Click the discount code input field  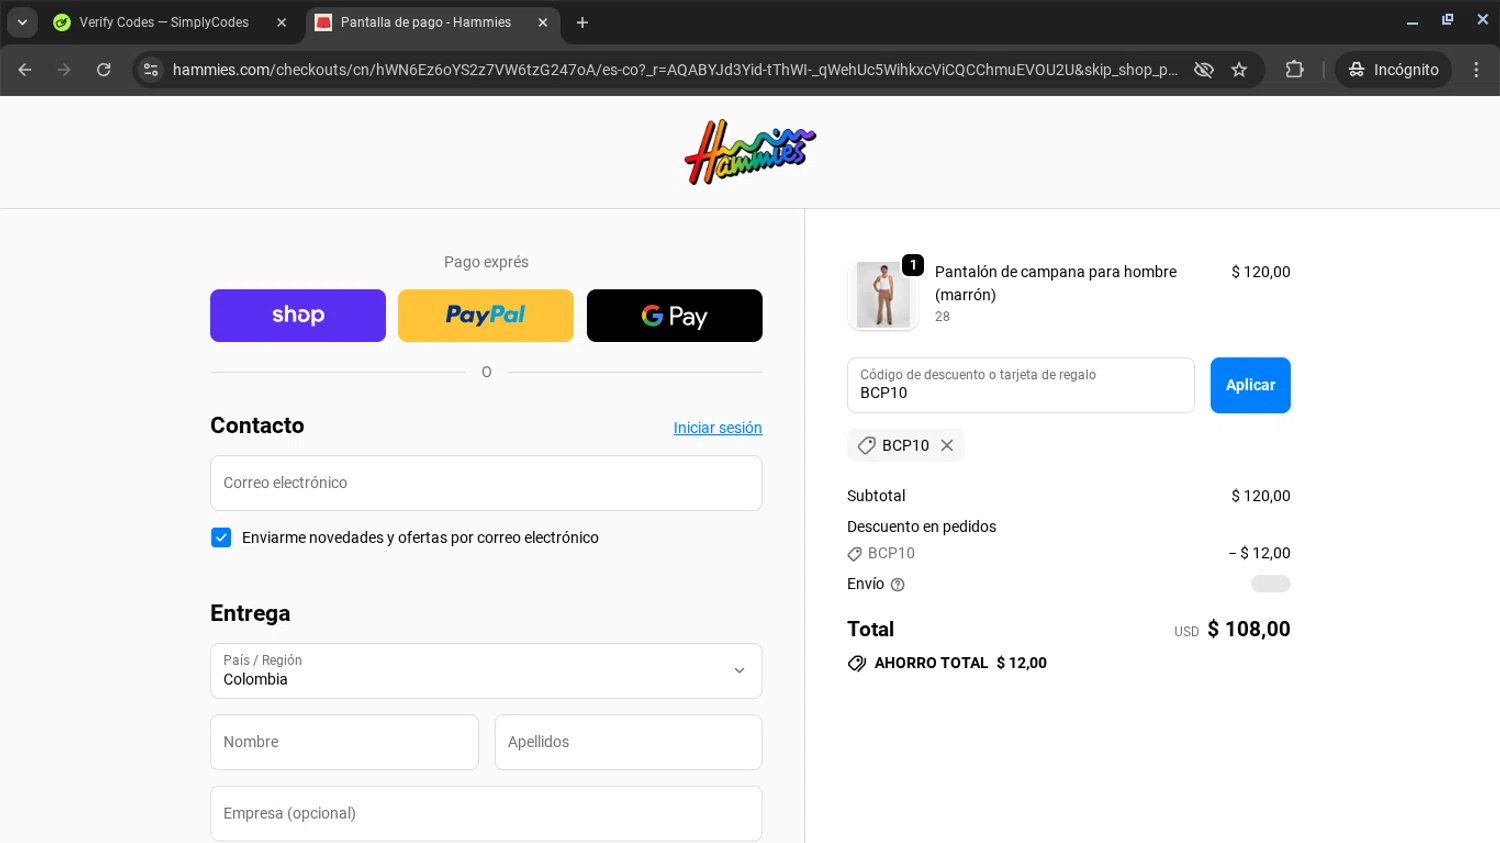[x=1021, y=385]
